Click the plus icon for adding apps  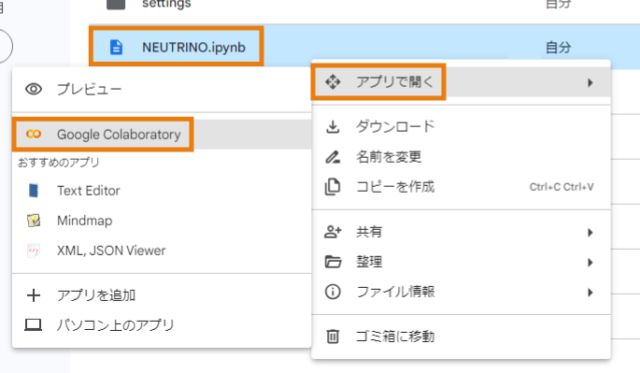33,295
